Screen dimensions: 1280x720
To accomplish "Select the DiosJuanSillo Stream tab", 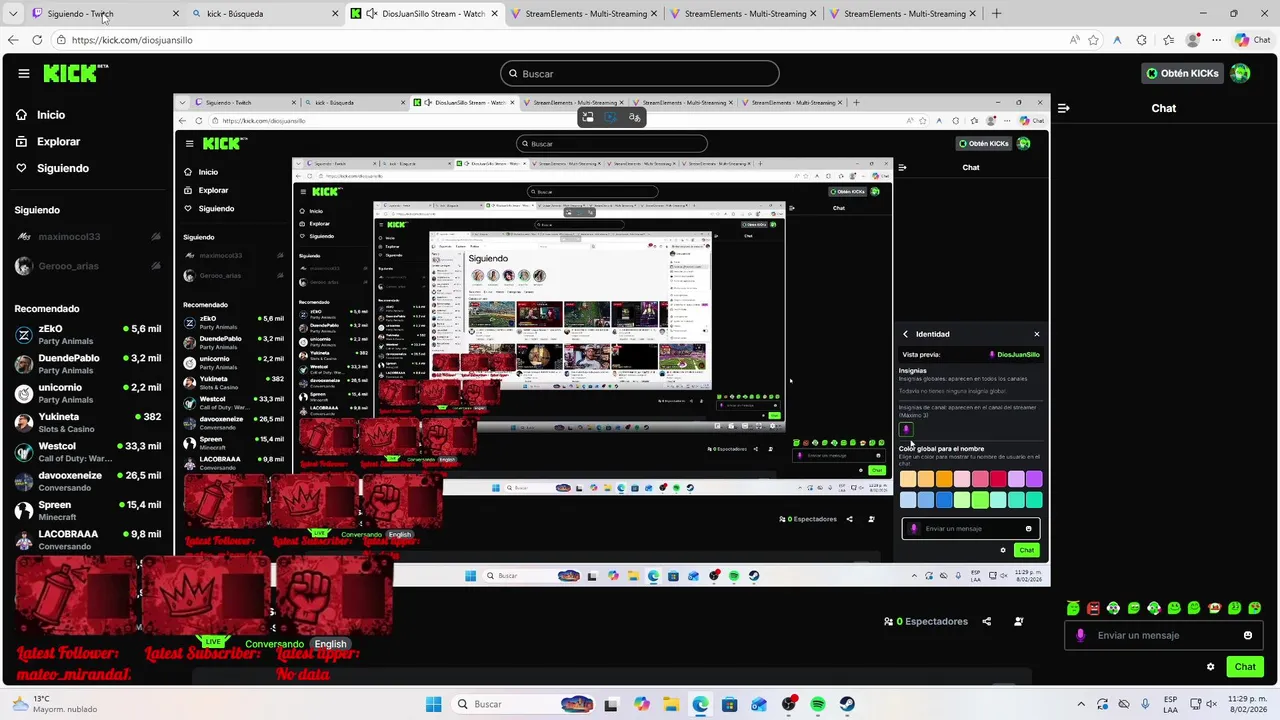I will [x=426, y=14].
